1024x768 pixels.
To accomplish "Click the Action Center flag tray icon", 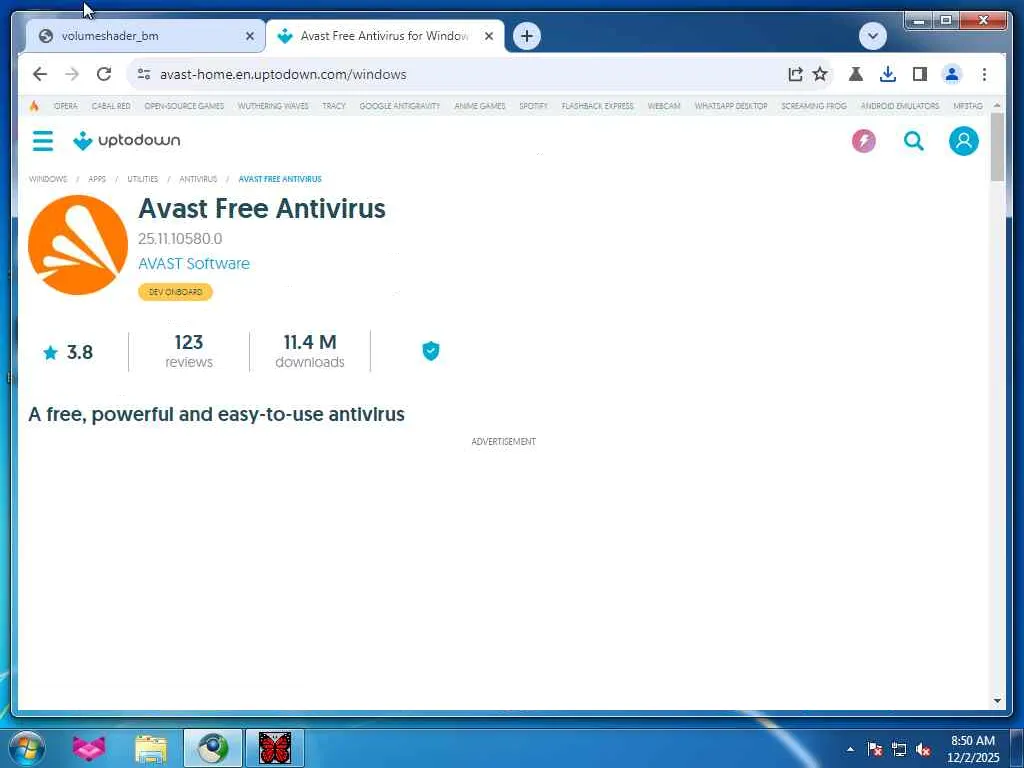I will click(874, 750).
